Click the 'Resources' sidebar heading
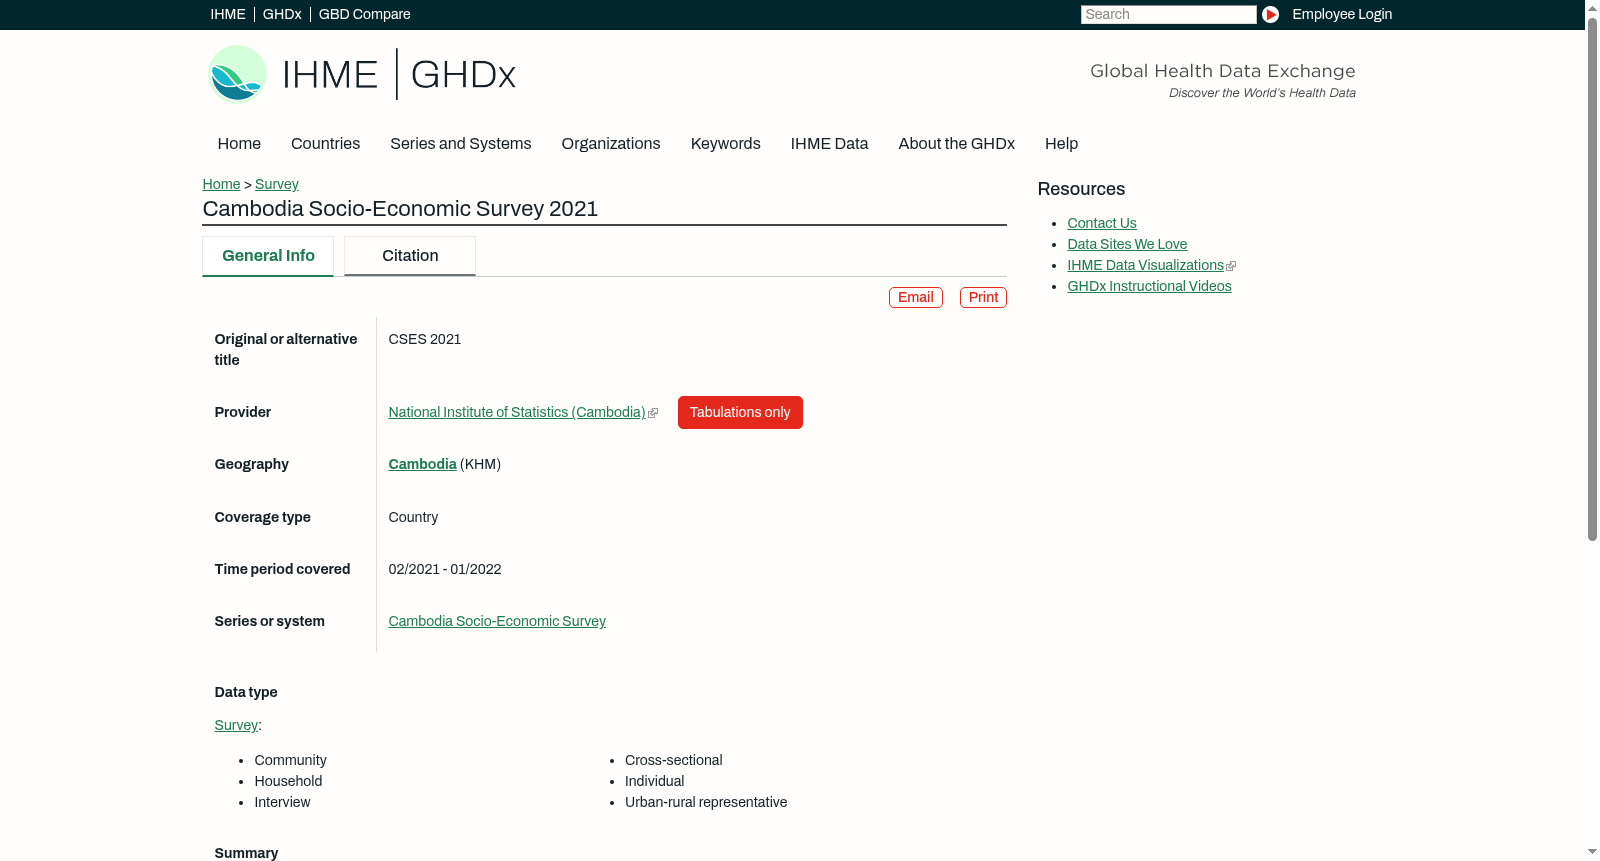The height and width of the screenshot is (861, 1600). pyautogui.click(x=1081, y=189)
